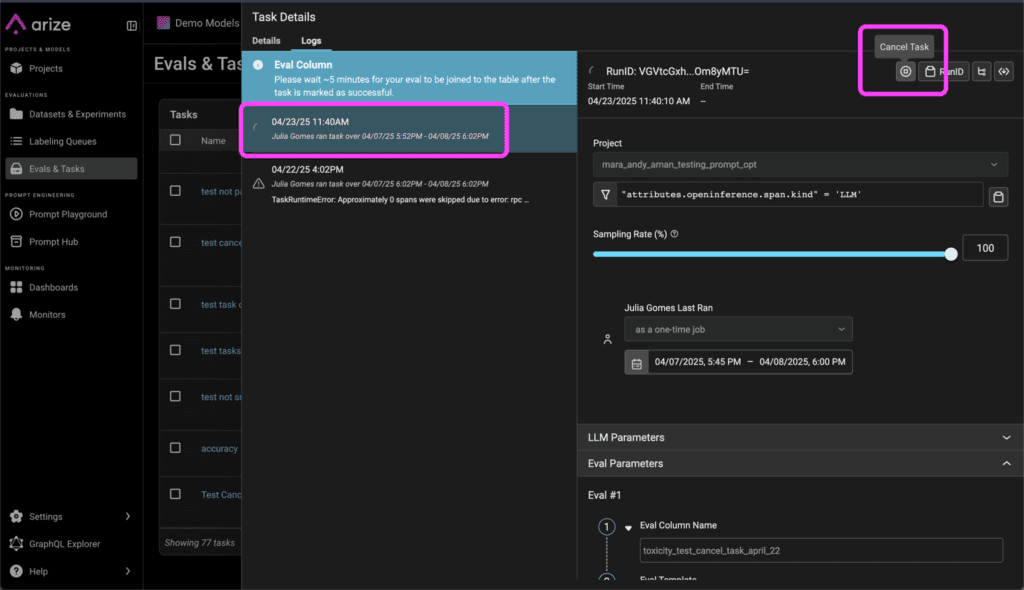1024x590 pixels.
Task: Expand the LLM Parameters section
Action: pyautogui.click(x=800, y=437)
